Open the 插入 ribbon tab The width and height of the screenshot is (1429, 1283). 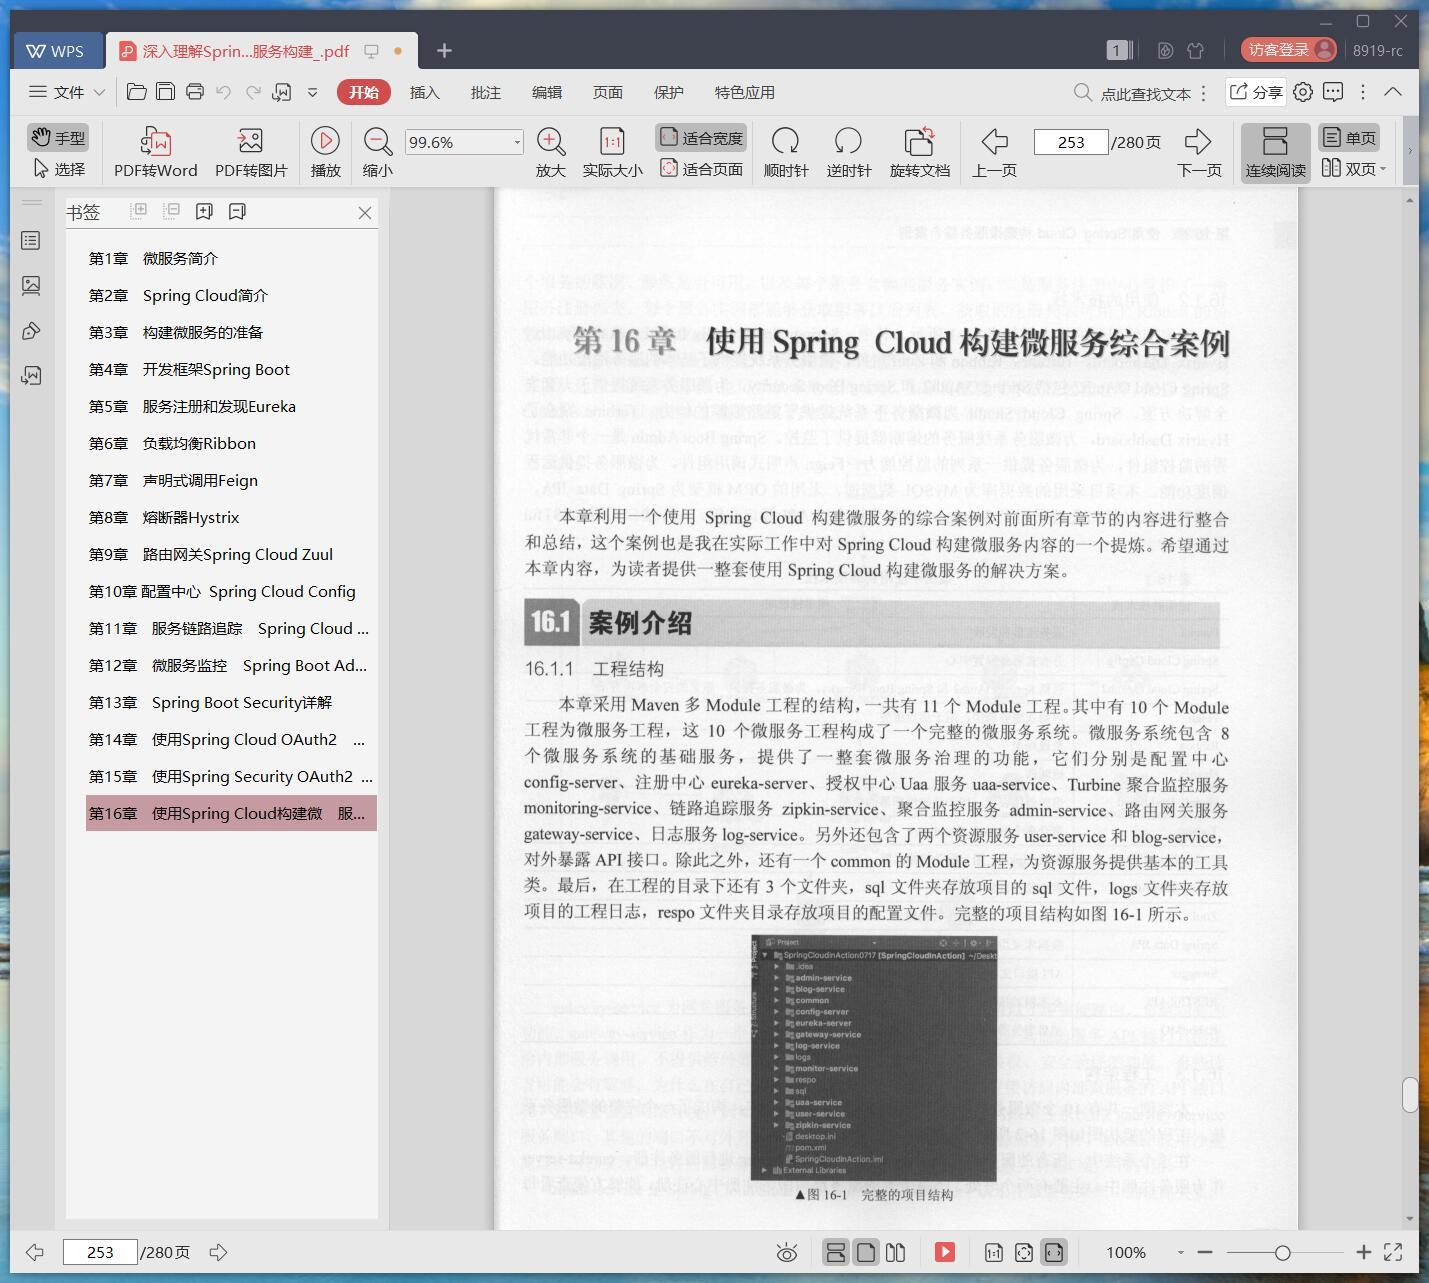click(424, 92)
